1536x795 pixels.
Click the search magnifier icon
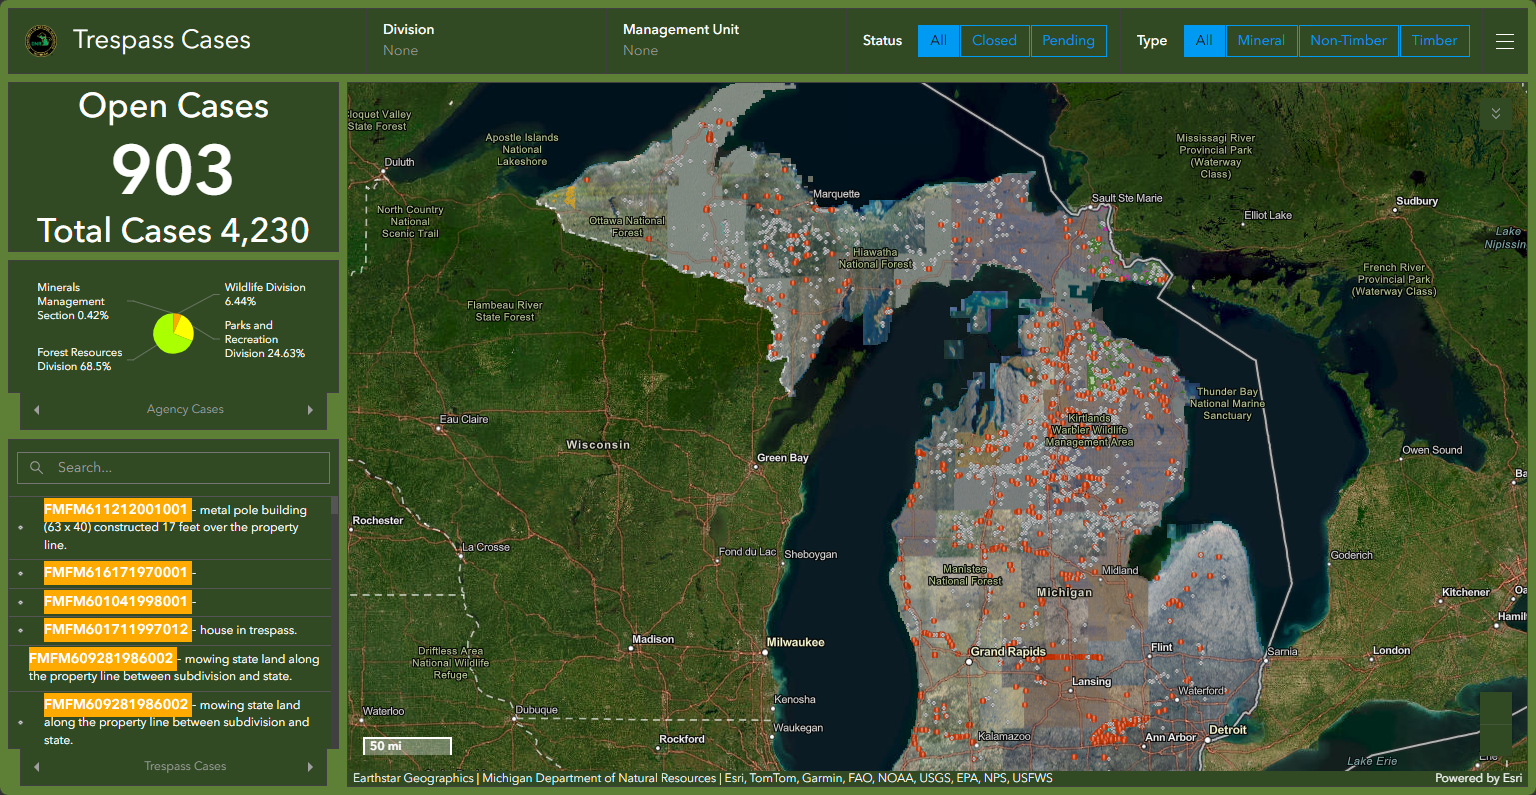coord(37,467)
